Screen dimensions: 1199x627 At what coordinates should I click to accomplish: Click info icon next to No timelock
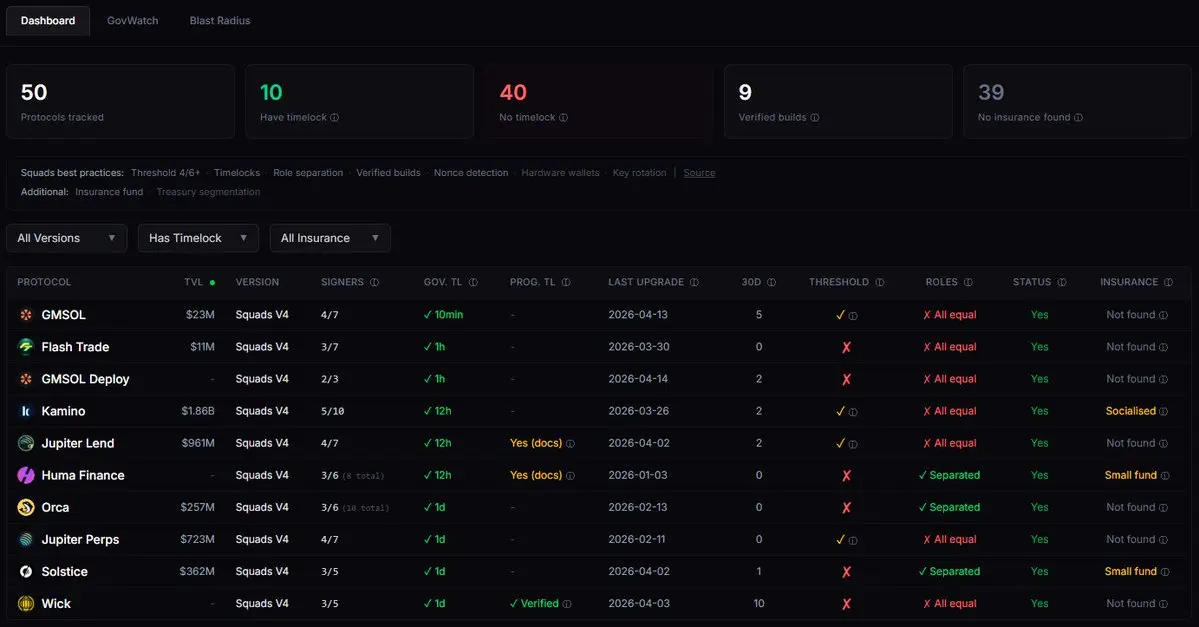click(564, 118)
